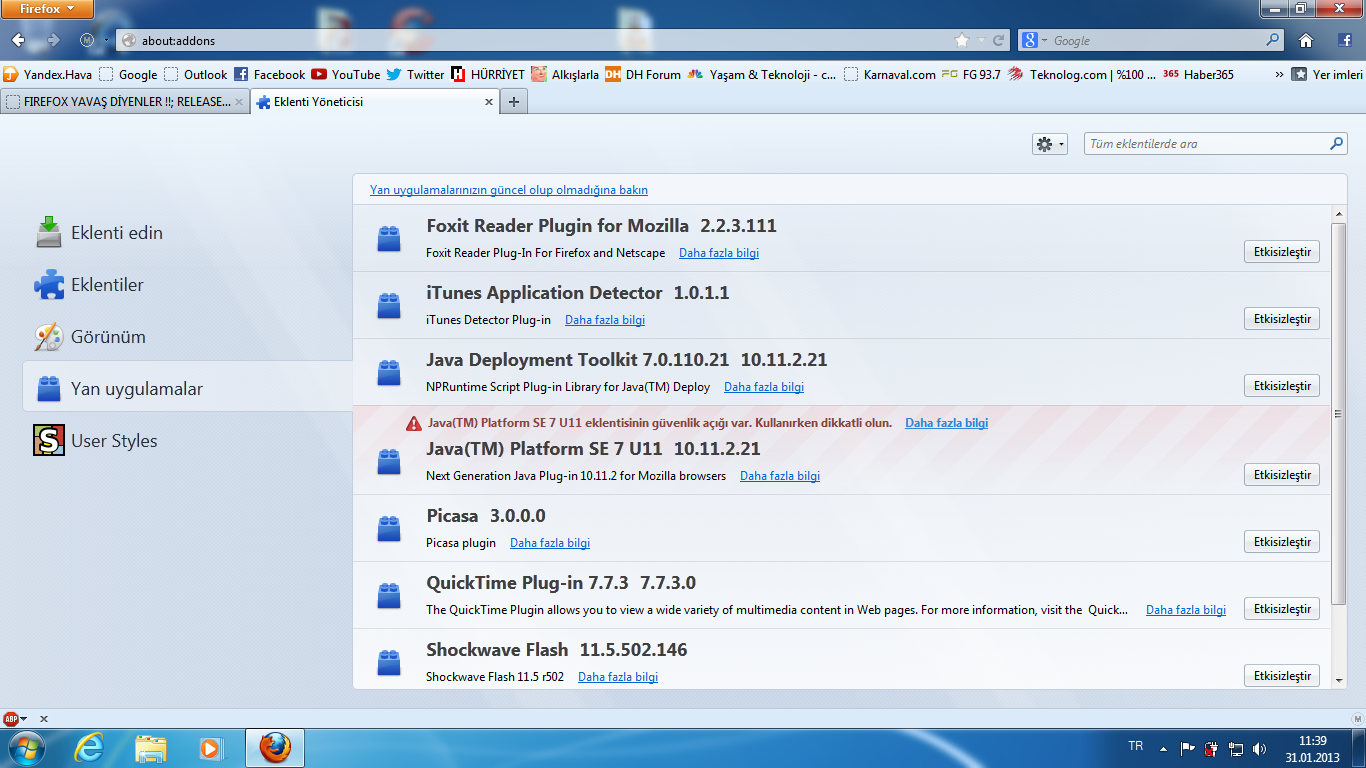Open the Home page icon
Viewport: 1366px width, 768px height.
point(1306,41)
